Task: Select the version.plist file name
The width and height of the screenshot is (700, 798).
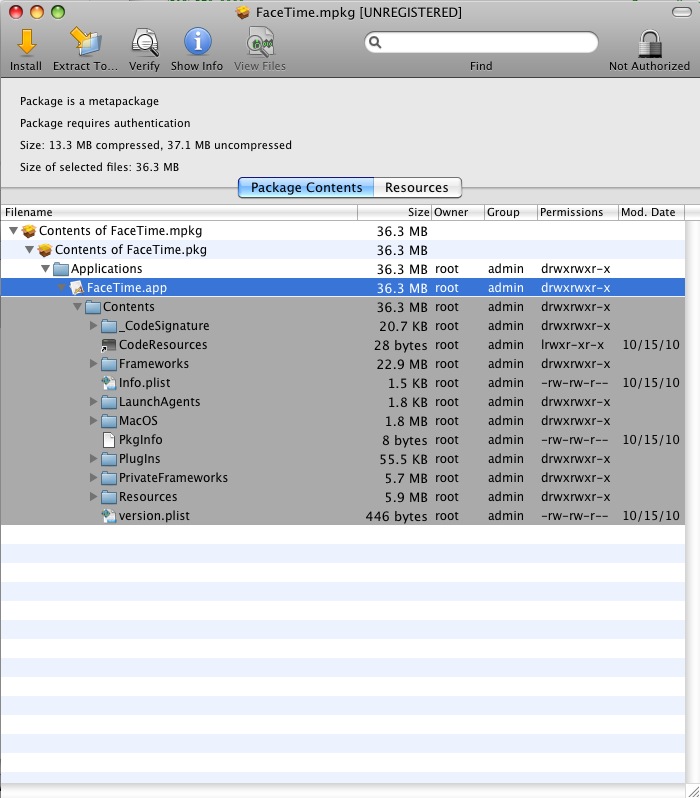Action: click(154, 516)
